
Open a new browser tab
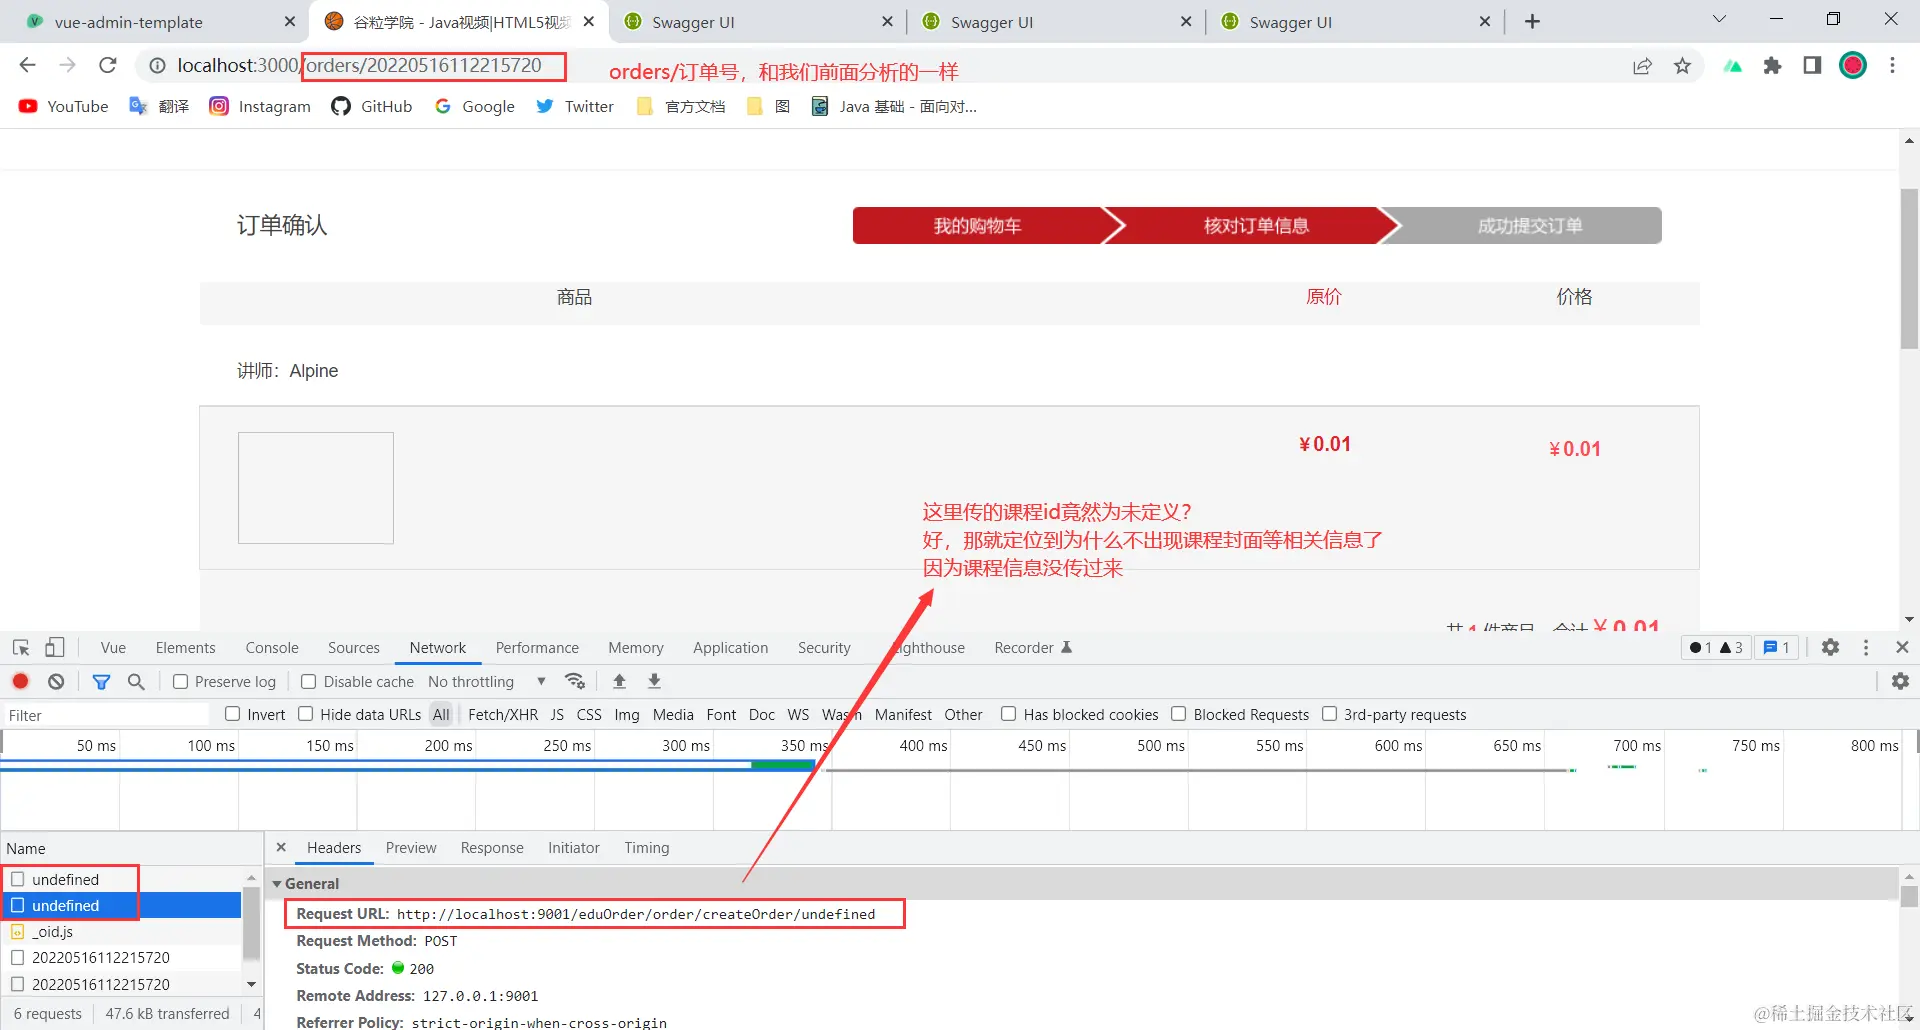tap(1532, 21)
